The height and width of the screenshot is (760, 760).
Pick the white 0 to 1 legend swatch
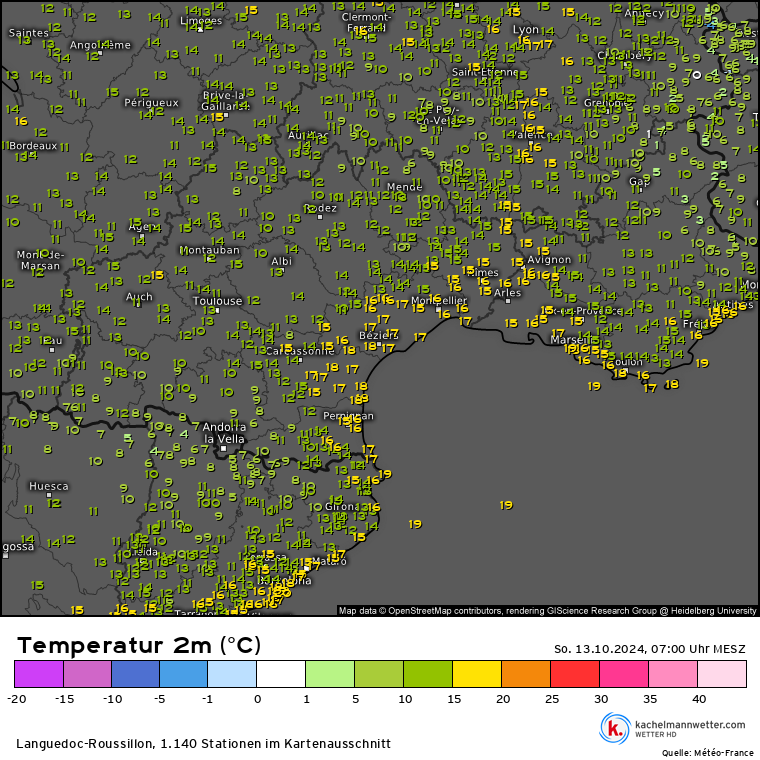coord(281,674)
